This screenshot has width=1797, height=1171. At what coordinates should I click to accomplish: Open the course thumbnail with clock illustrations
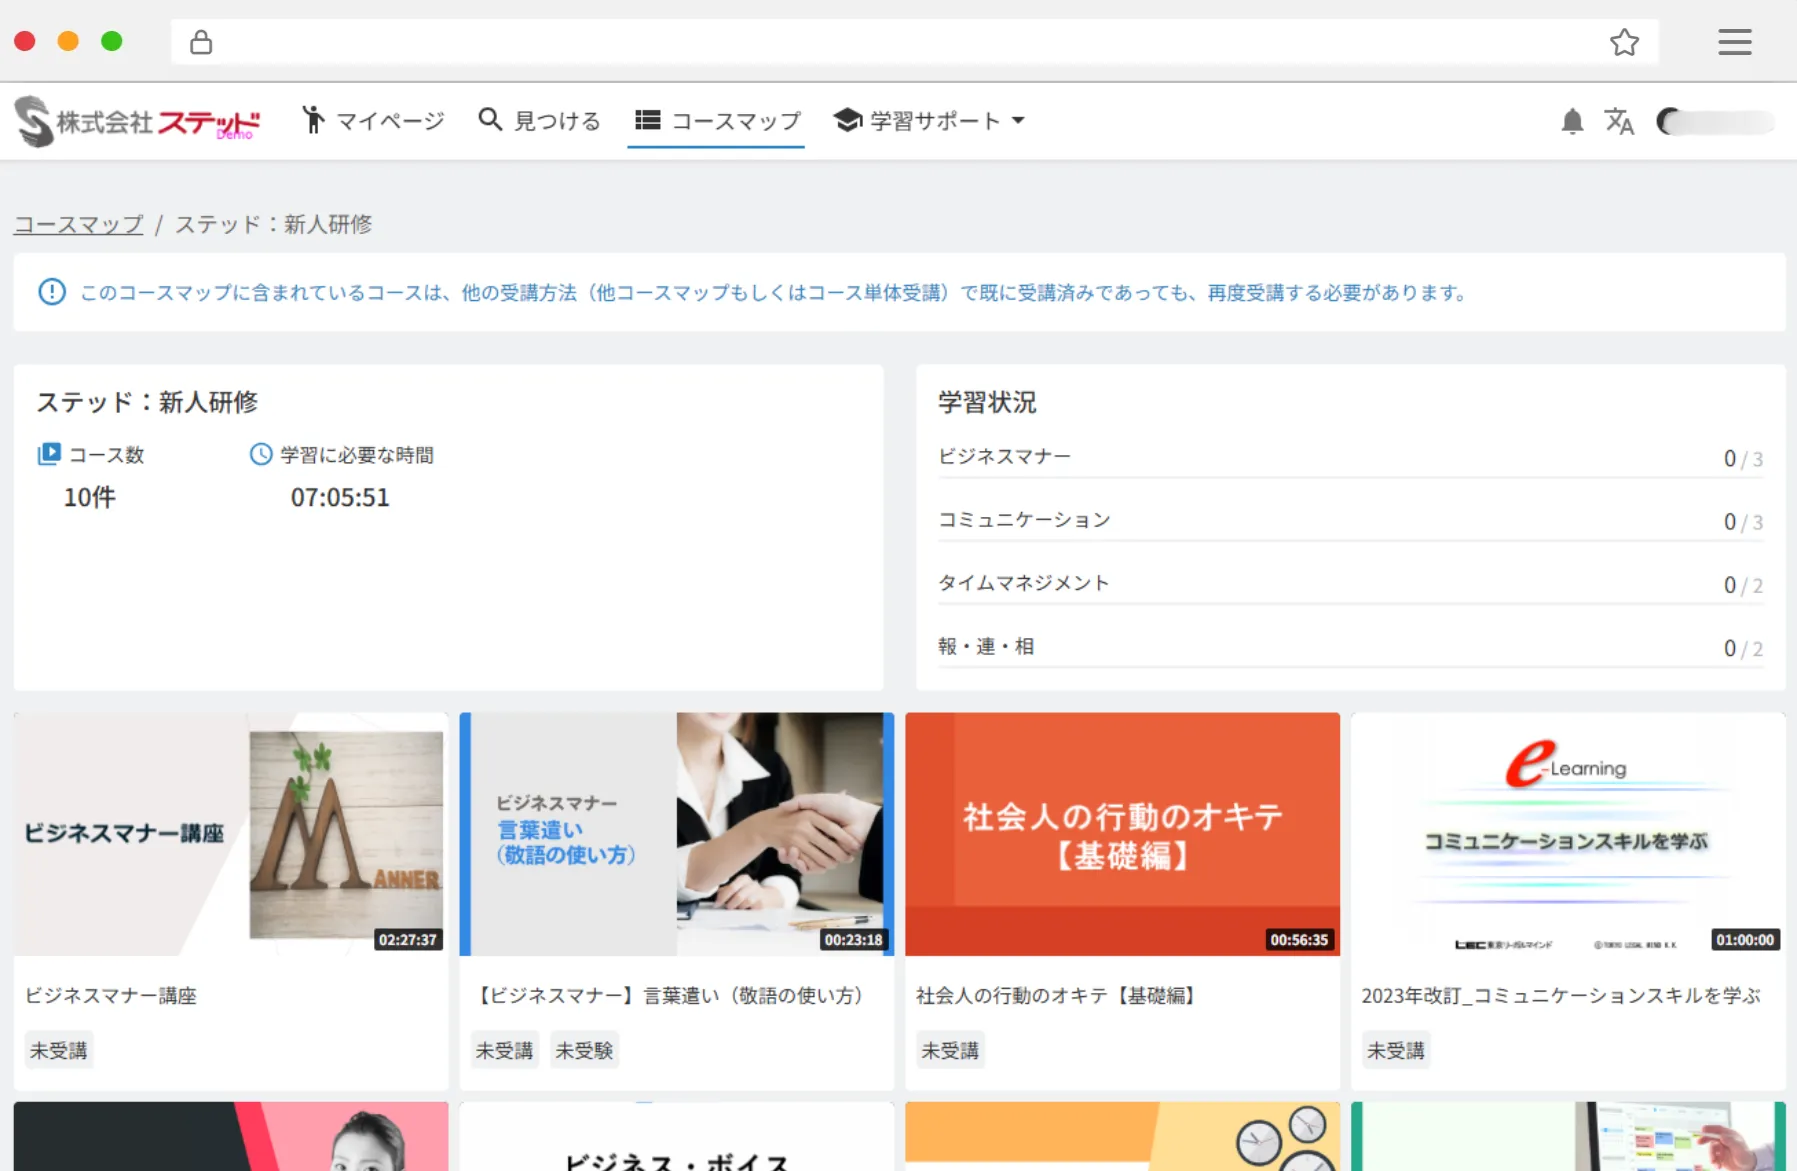click(1122, 1137)
